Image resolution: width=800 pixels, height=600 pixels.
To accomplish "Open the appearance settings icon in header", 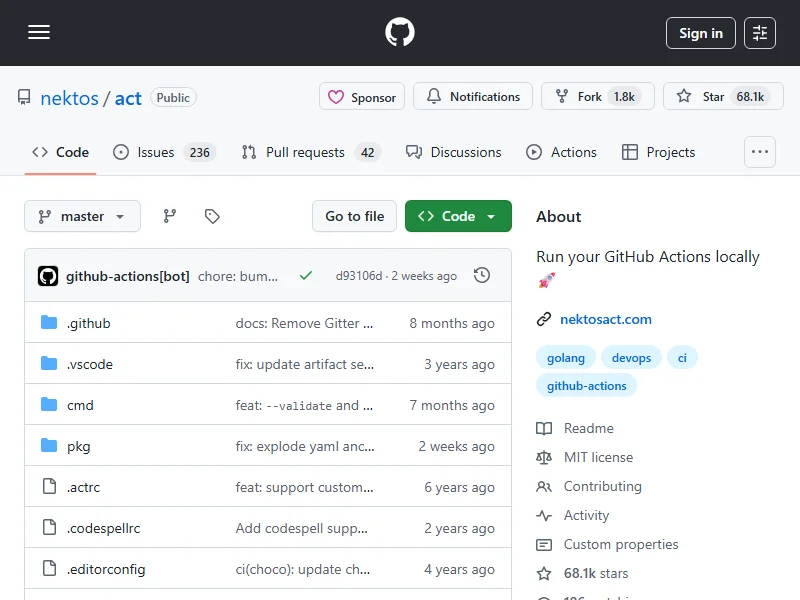I will coord(760,33).
